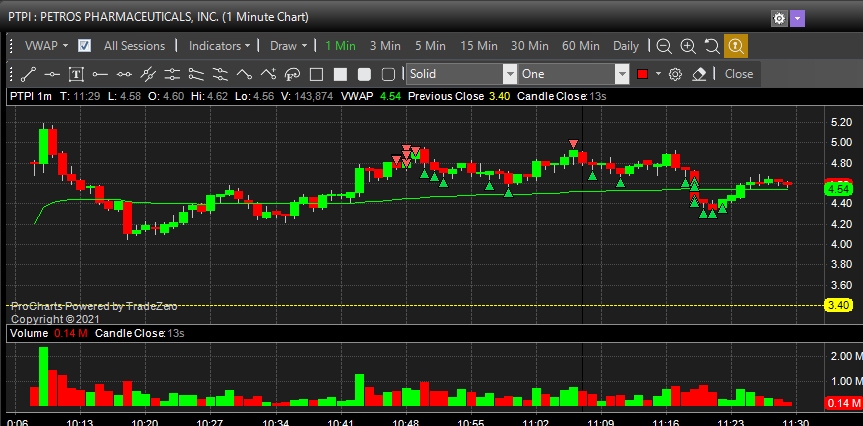
Task: Select the add-point polyline tool
Action: tap(268, 74)
